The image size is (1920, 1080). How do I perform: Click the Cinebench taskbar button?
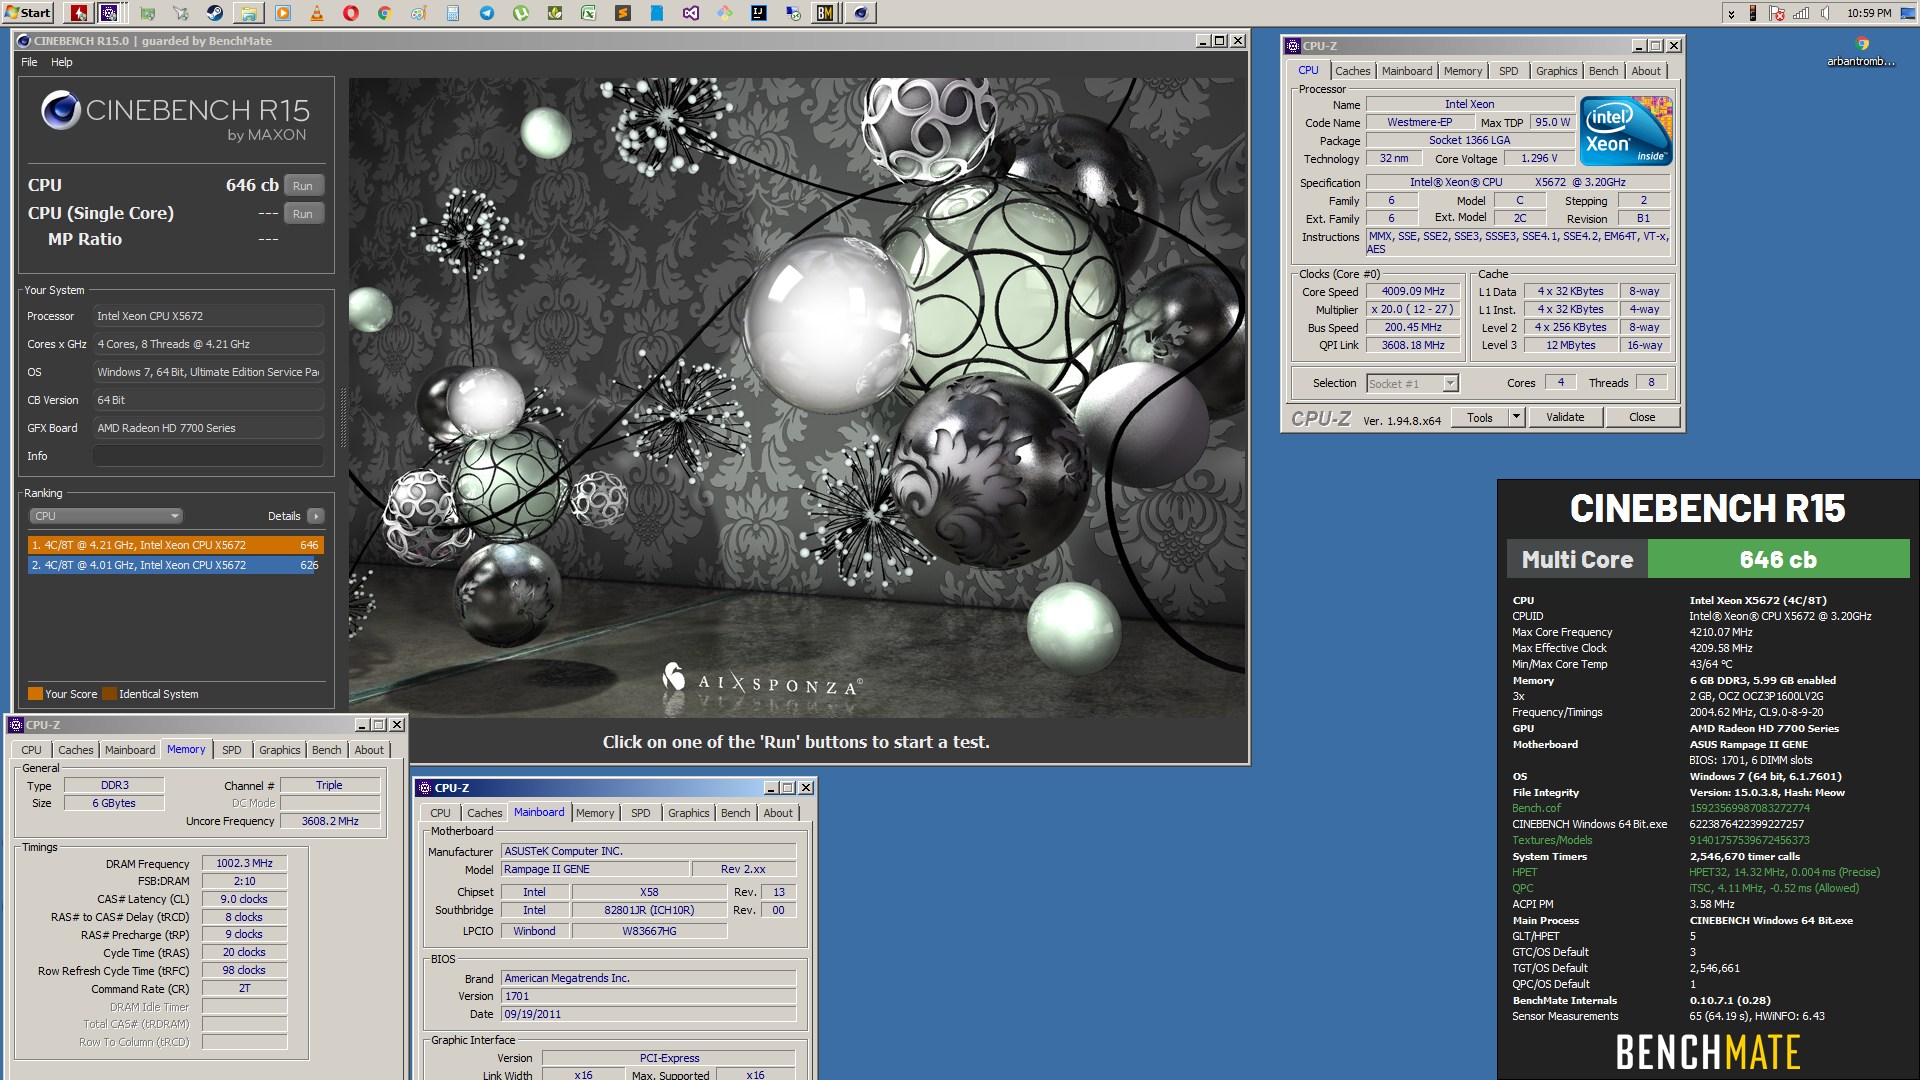pos(860,13)
